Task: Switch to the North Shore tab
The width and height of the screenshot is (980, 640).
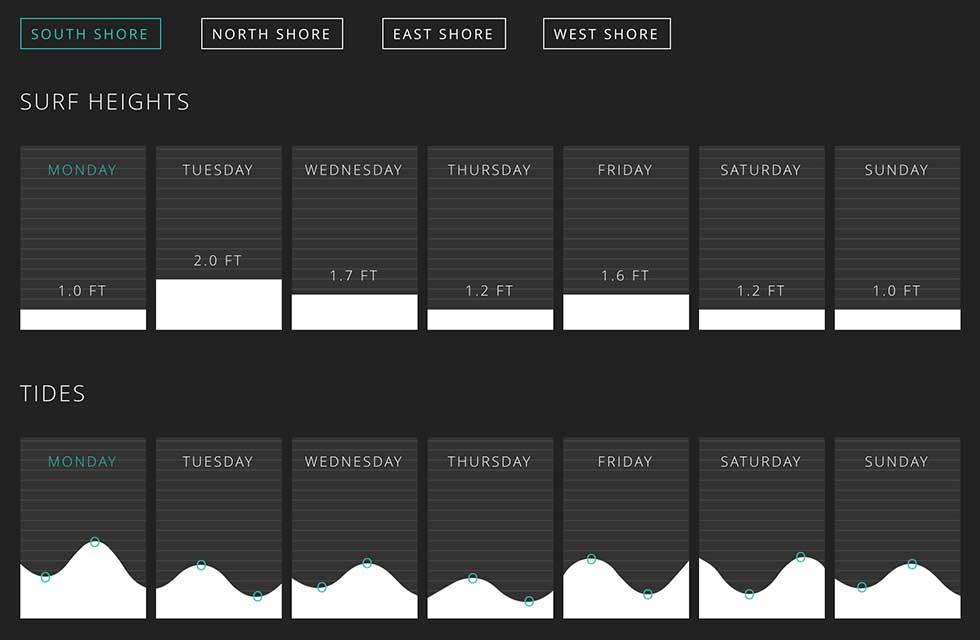Action: tap(271, 34)
